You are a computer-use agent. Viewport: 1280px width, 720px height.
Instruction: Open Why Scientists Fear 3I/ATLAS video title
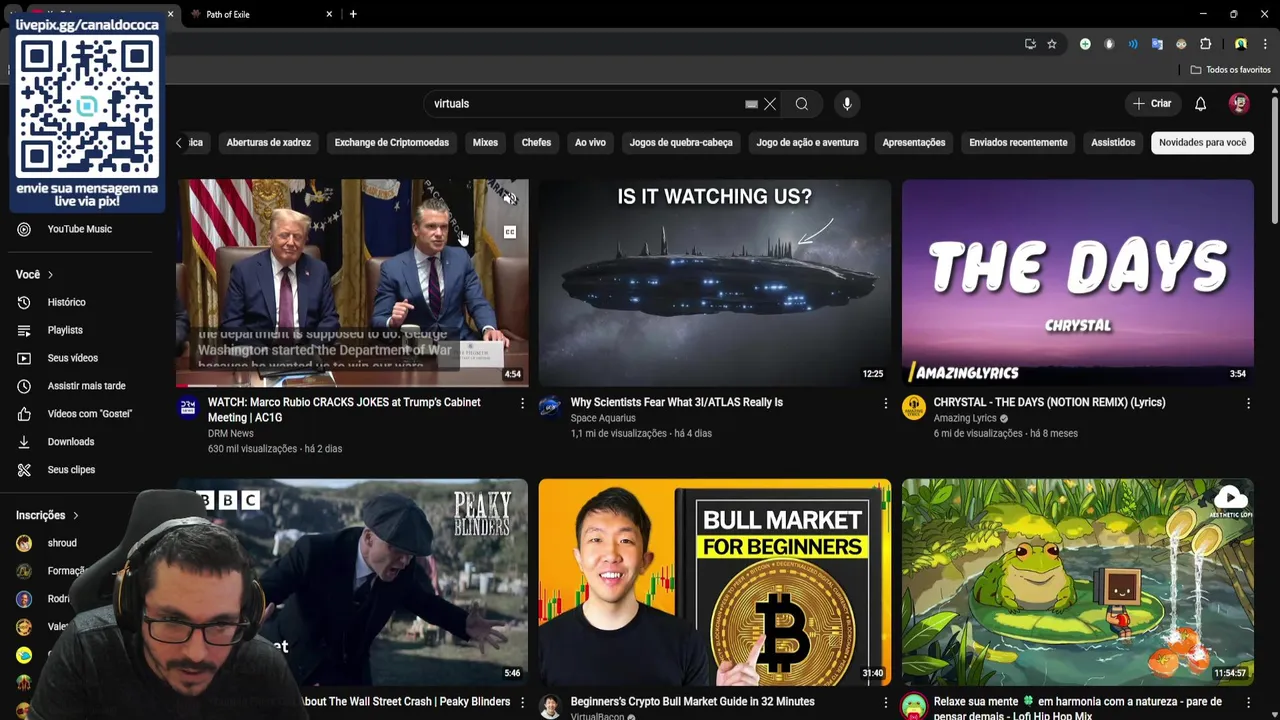(676, 402)
